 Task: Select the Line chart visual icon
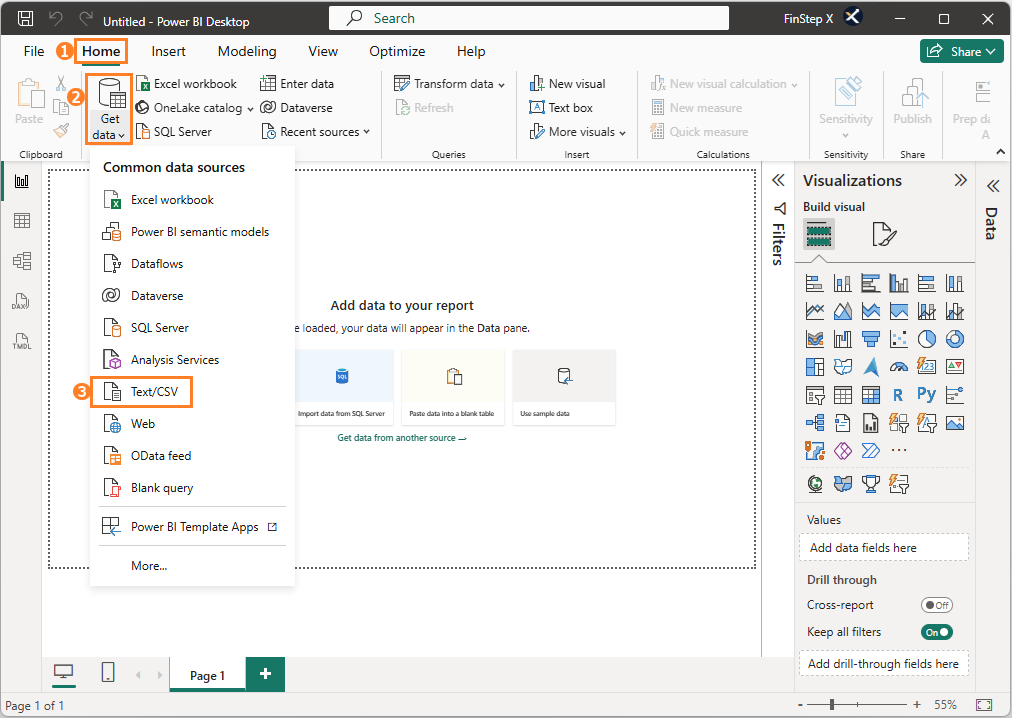[815, 311]
